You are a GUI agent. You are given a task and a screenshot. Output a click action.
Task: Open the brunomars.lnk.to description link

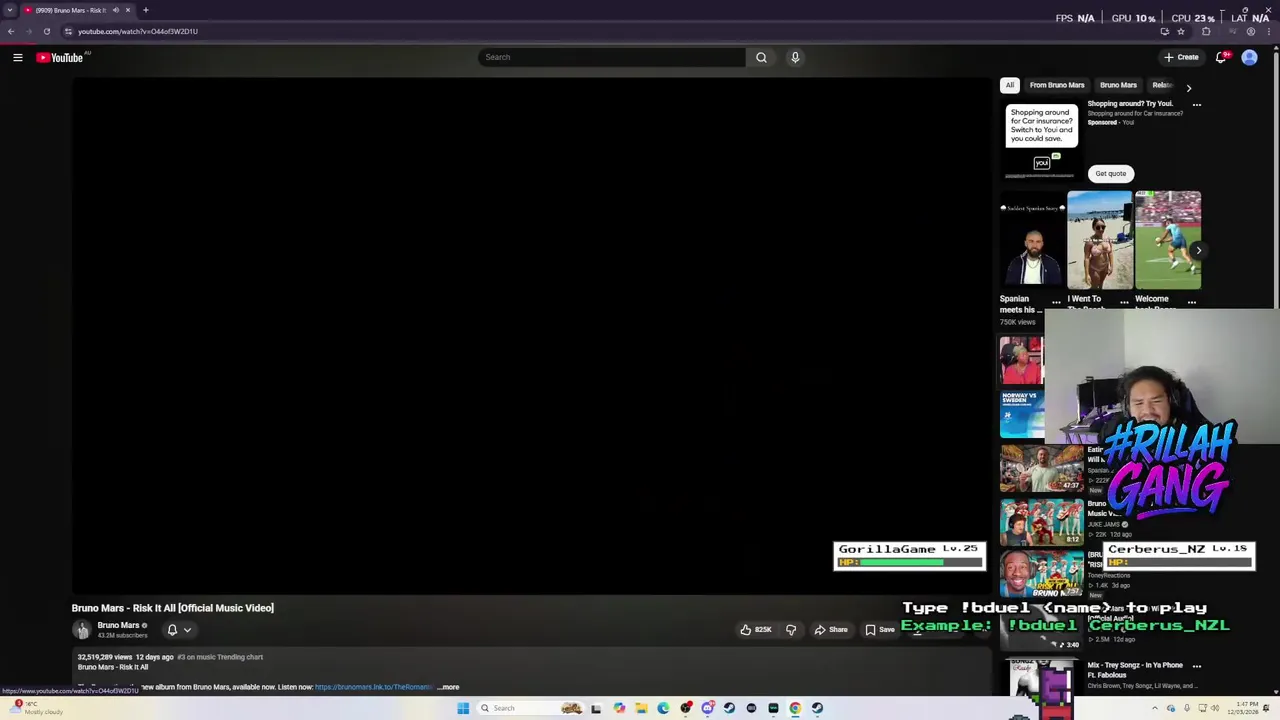[x=373, y=688]
